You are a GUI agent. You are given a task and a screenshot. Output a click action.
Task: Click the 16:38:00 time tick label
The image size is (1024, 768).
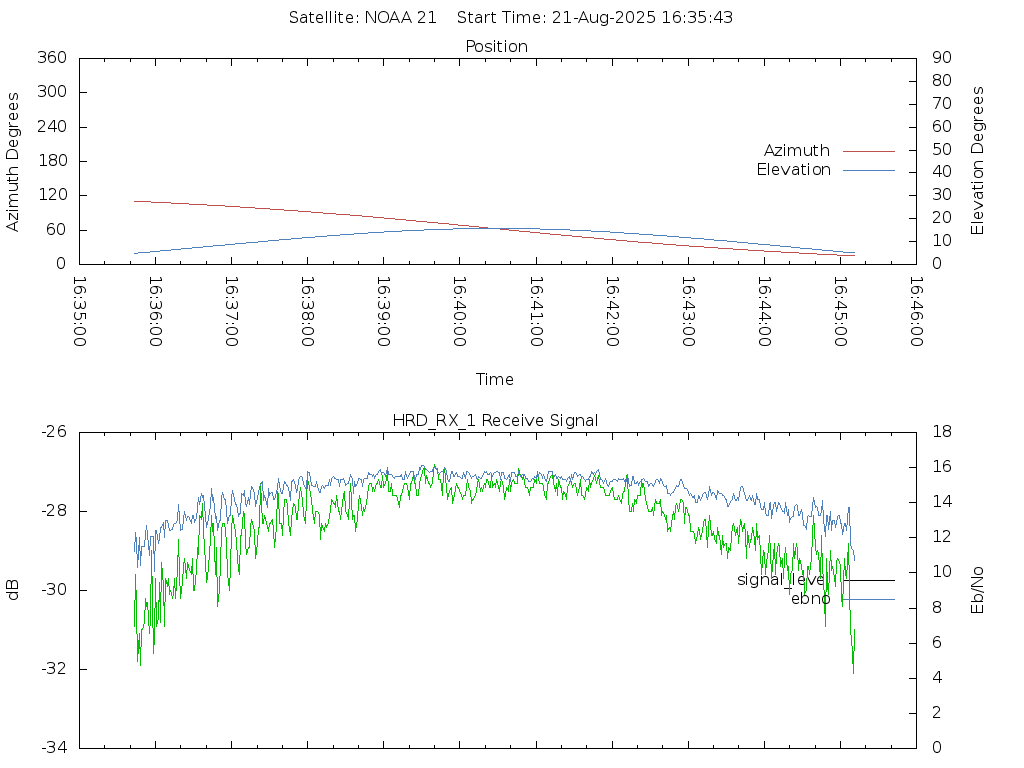coord(308,312)
